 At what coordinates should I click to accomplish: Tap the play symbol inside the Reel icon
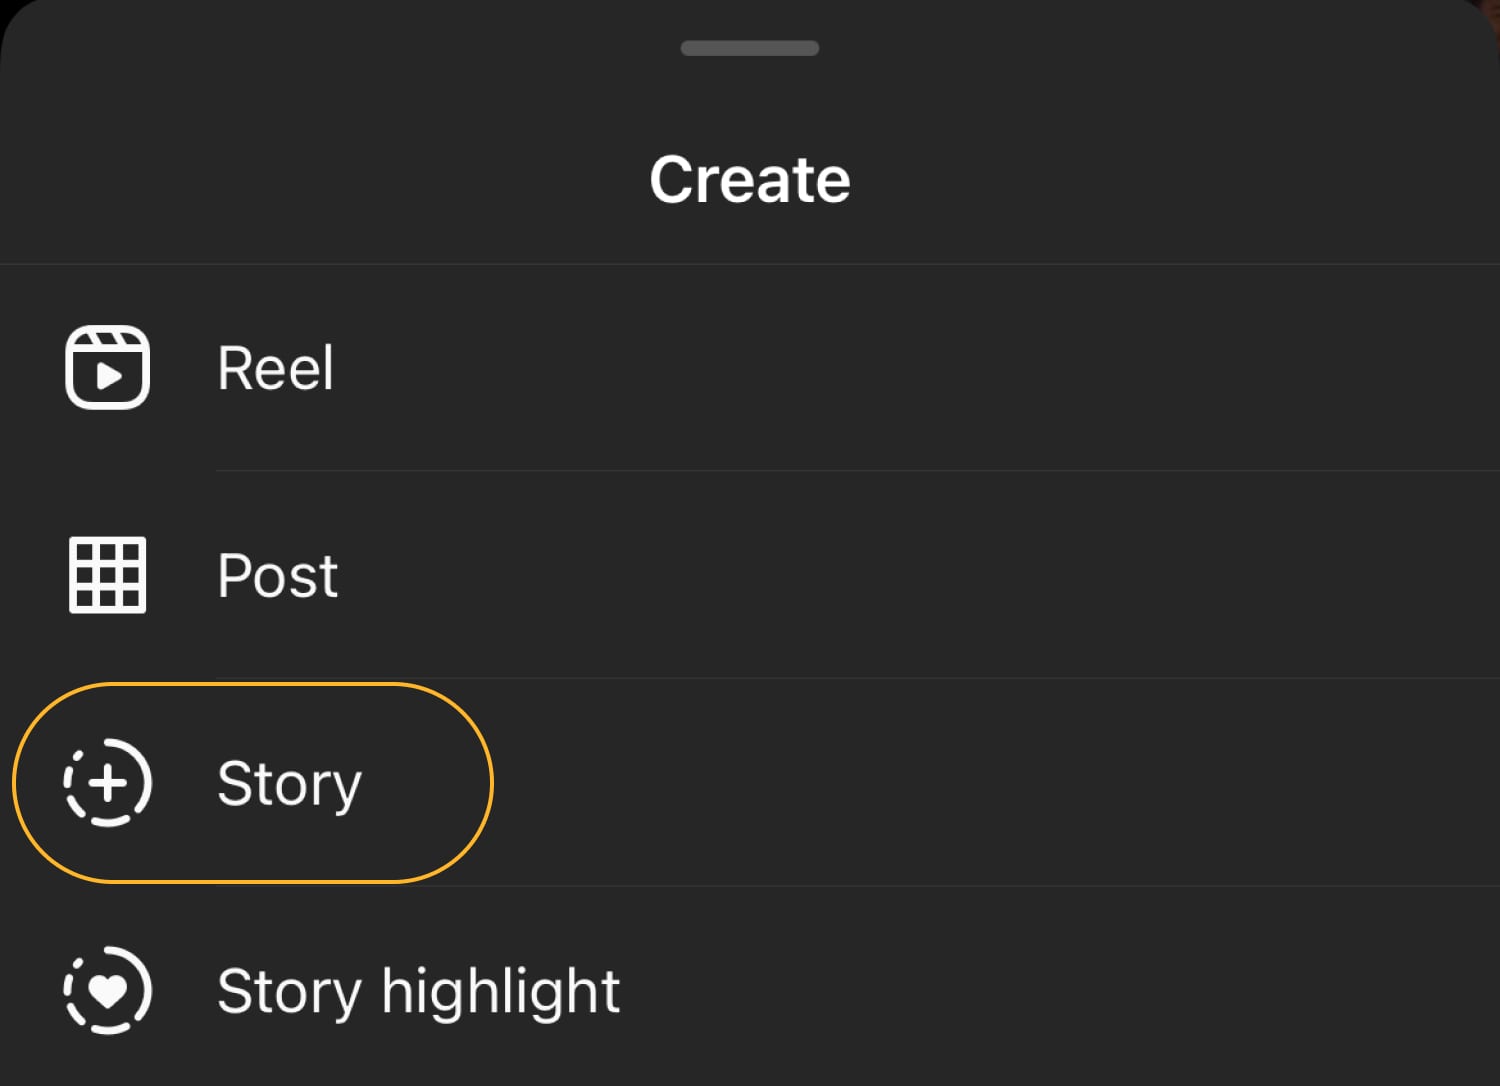coord(110,373)
